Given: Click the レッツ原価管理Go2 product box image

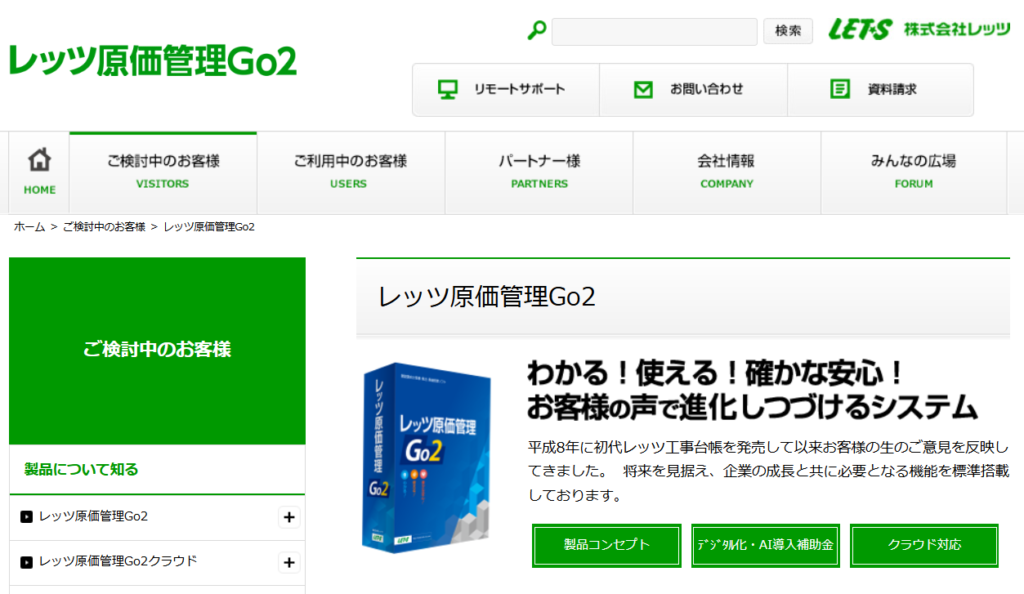Looking at the screenshot, I should coord(426,458).
